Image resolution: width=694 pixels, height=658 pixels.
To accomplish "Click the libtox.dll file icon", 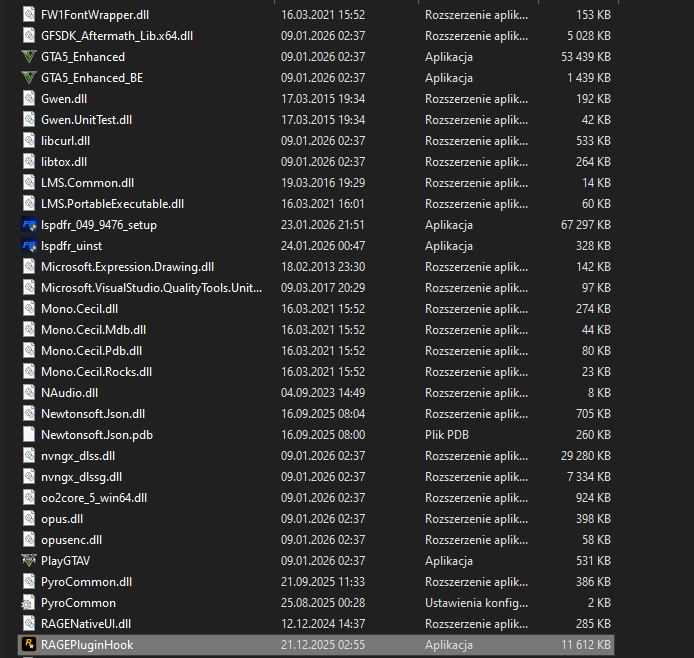I will [x=29, y=162].
